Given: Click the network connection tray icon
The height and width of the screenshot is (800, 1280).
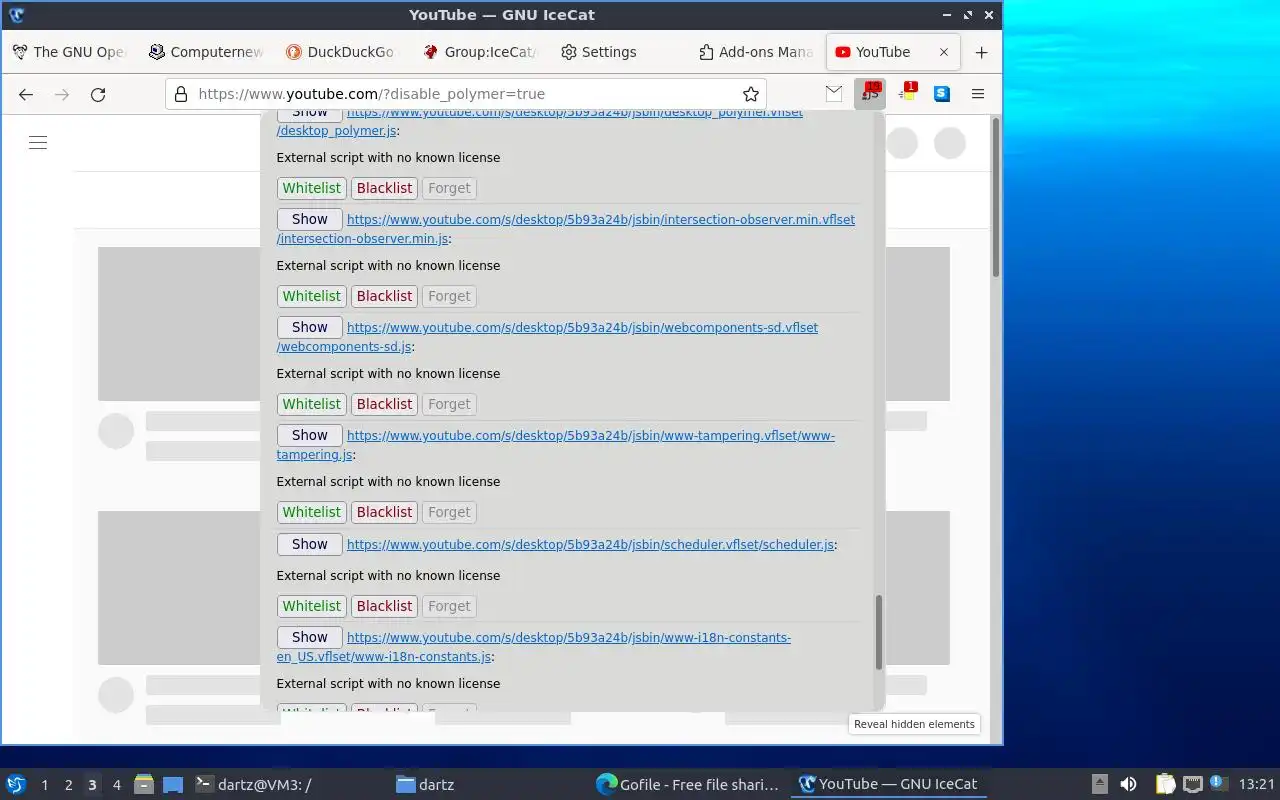Looking at the screenshot, I should [x=1192, y=784].
